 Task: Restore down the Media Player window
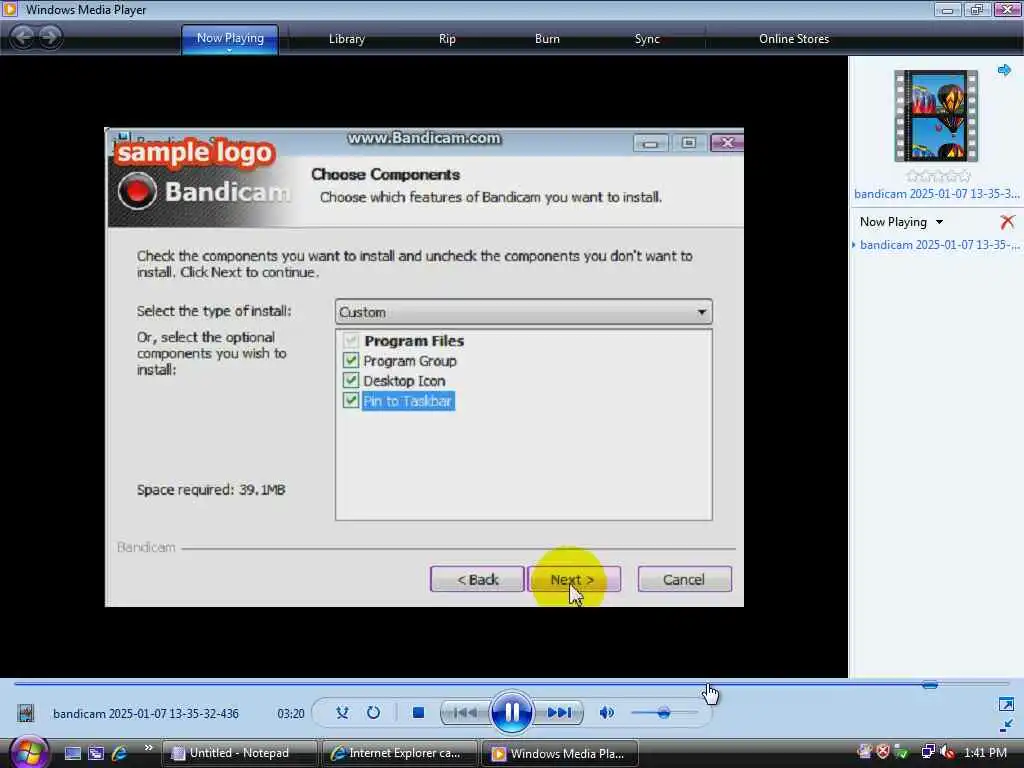977,9
